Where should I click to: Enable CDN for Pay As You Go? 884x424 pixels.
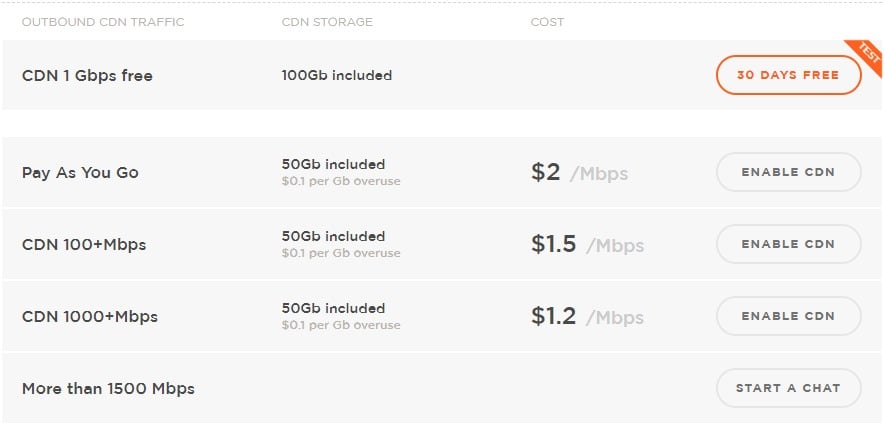click(789, 172)
